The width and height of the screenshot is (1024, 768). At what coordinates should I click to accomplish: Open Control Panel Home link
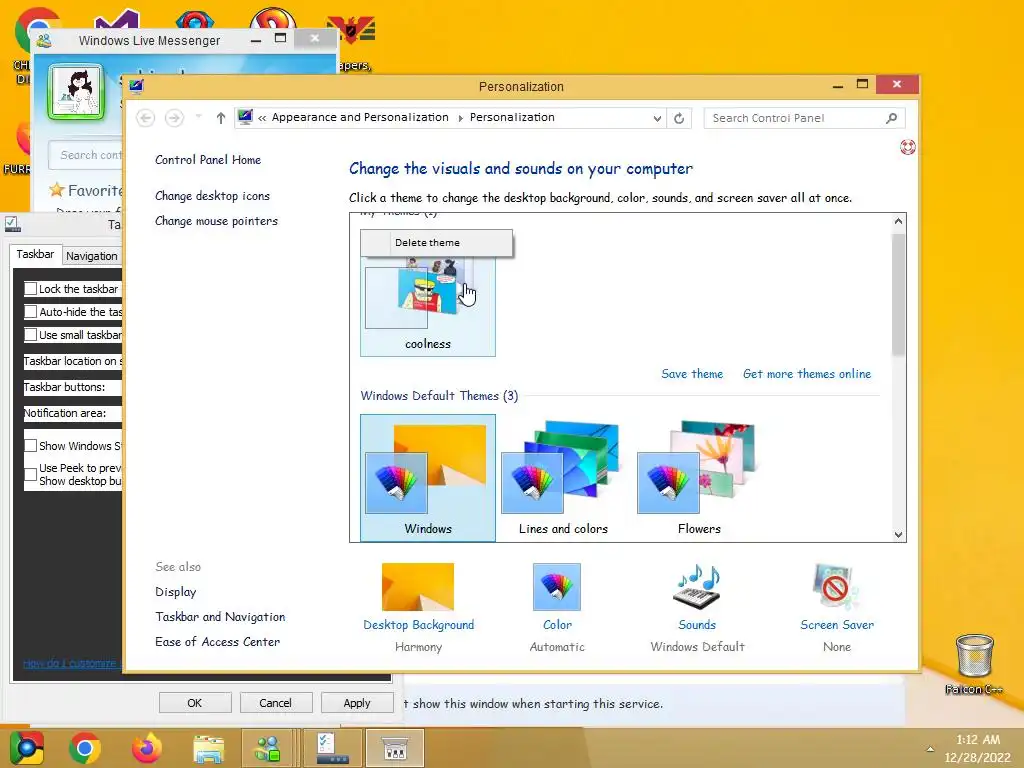tap(208, 159)
